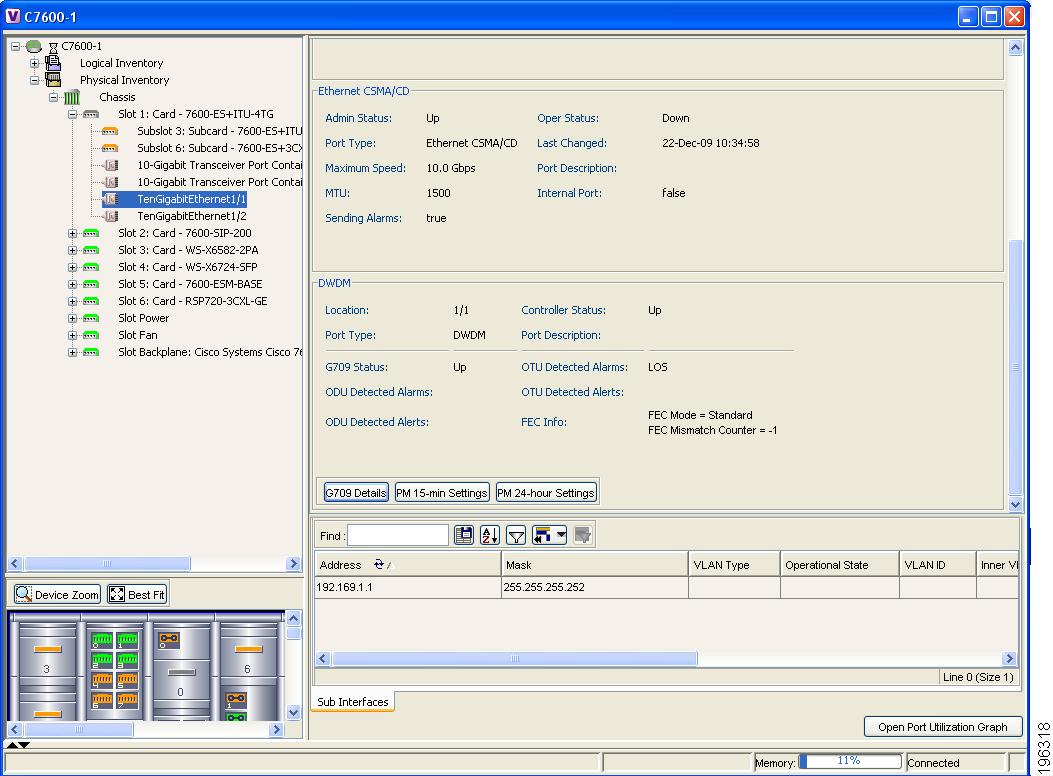The height and width of the screenshot is (776, 1053).
Task: Expand Slot 2: Card - 7600-SIP-200
Action: 72,233
